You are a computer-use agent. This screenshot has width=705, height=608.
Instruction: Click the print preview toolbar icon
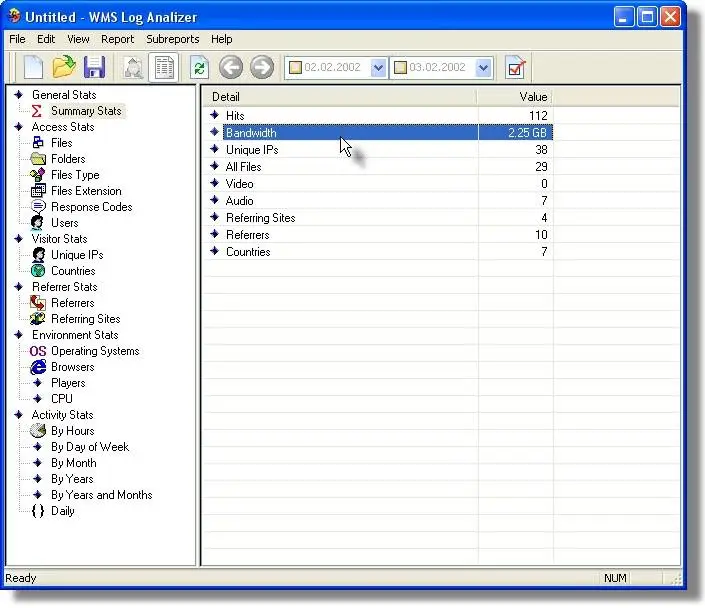[134, 67]
